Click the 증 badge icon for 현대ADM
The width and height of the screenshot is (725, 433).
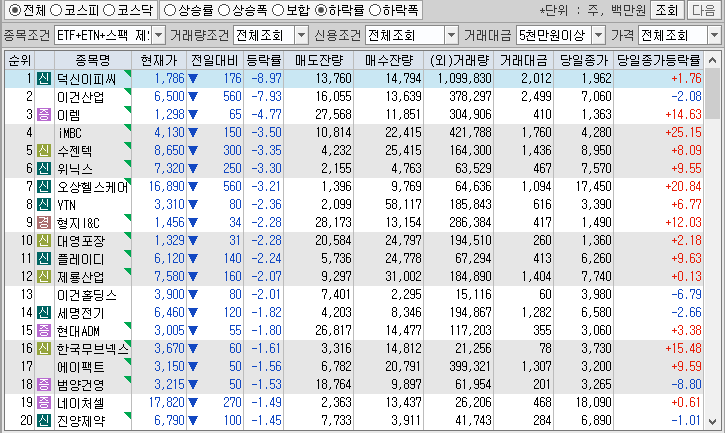tap(44, 331)
